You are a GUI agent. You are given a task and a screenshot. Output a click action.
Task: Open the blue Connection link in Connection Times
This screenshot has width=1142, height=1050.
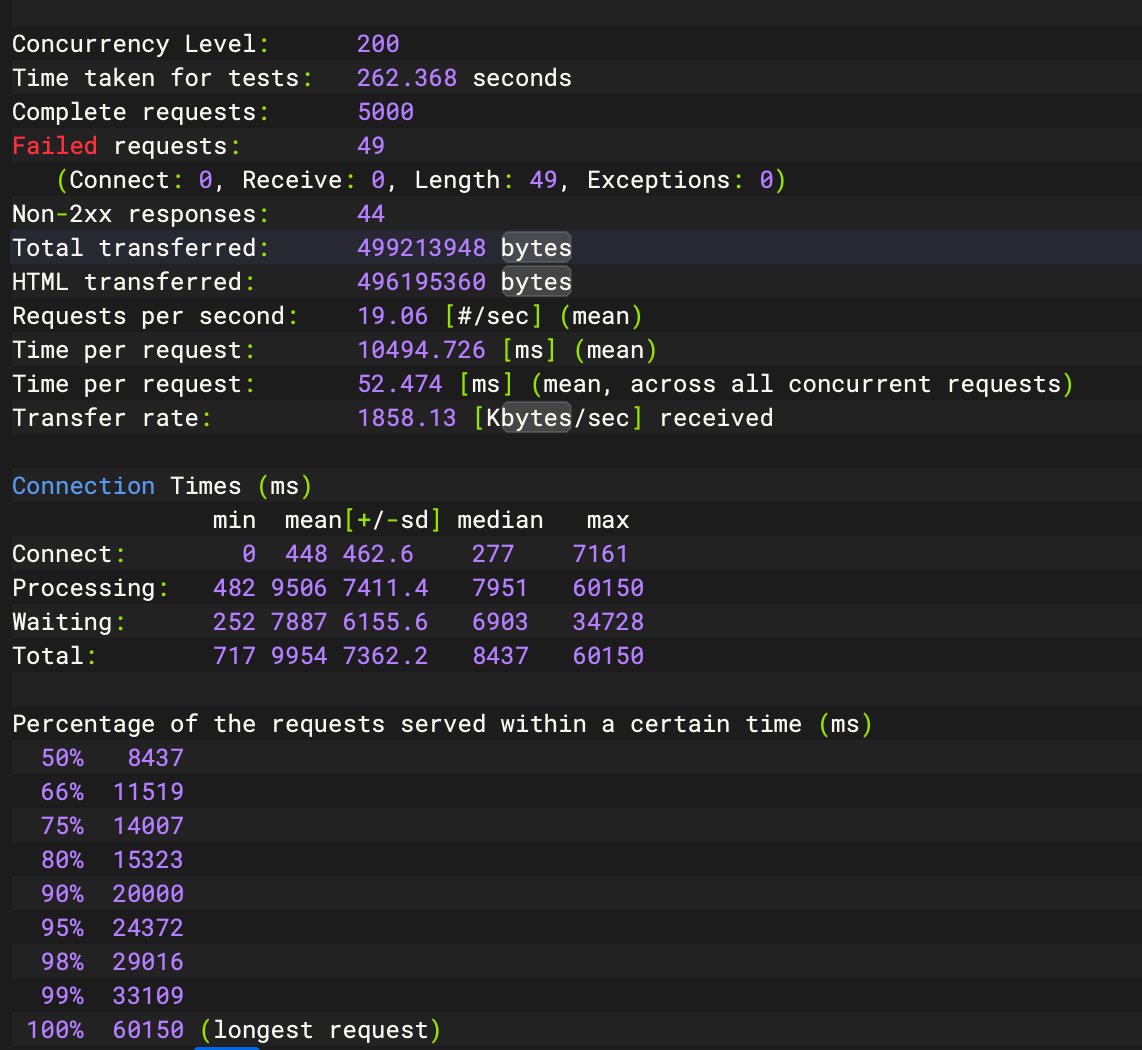click(x=83, y=485)
